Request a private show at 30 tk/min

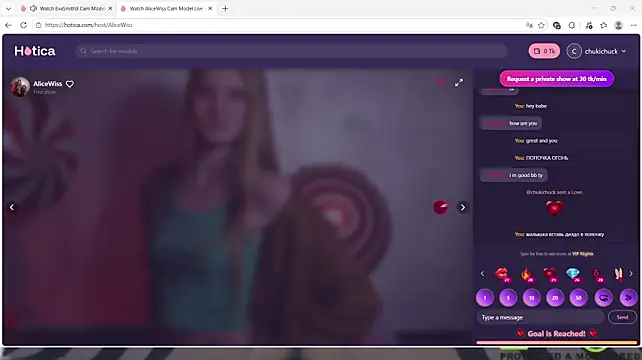pyautogui.click(x=556, y=79)
